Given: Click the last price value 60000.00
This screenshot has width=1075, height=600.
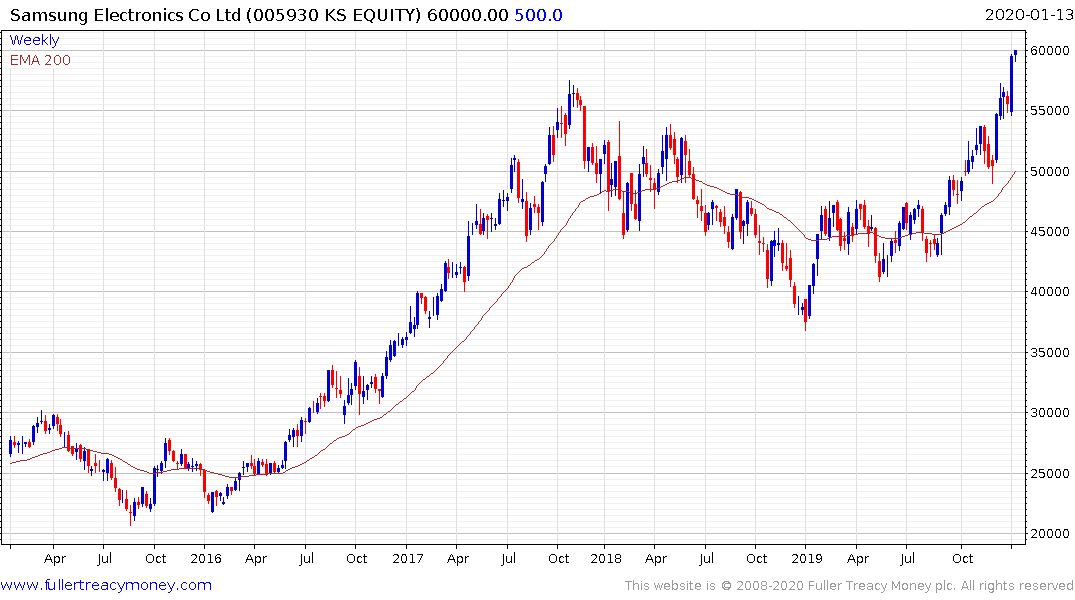Looking at the screenshot, I should (x=468, y=15).
